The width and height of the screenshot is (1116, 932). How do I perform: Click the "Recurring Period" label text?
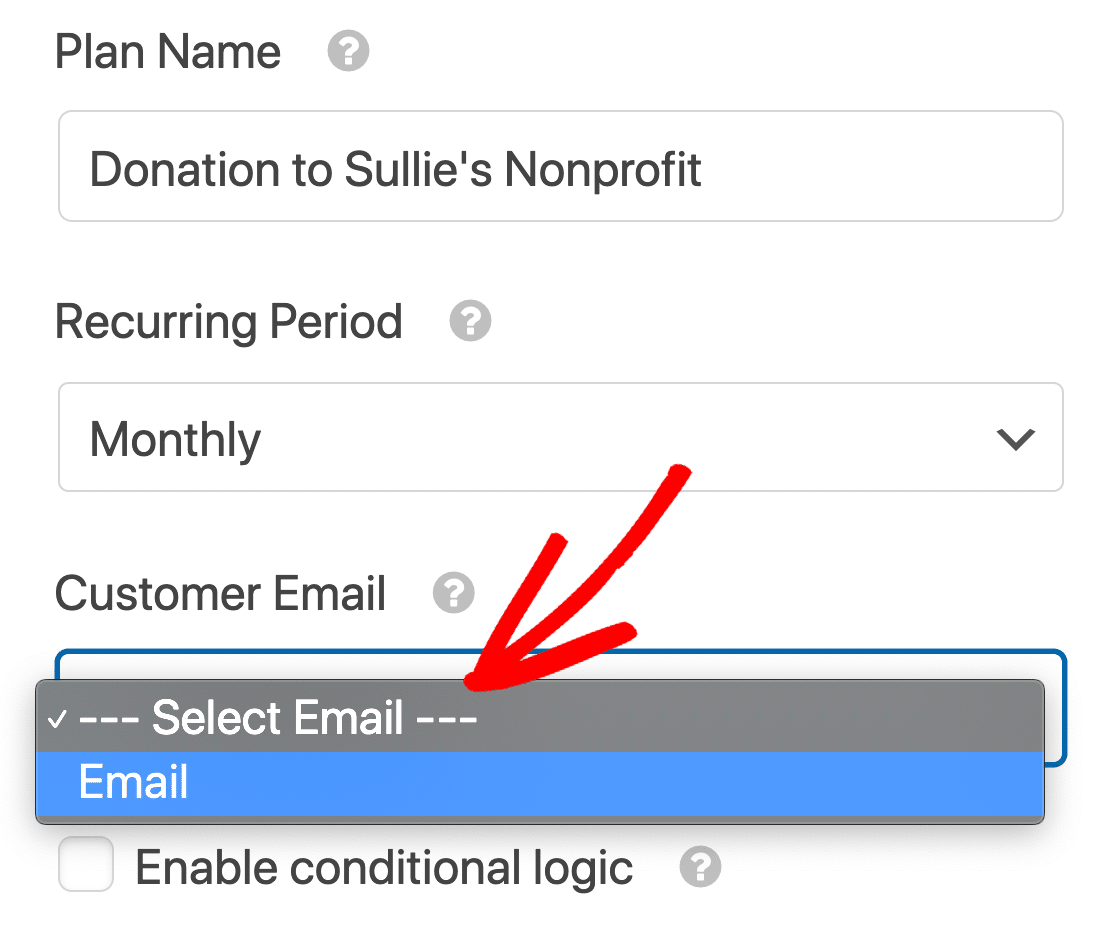(x=229, y=322)
